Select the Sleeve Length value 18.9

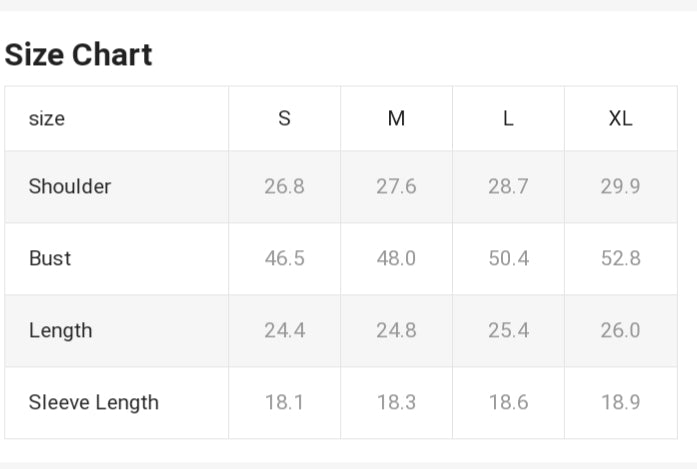tap(620, 402)
